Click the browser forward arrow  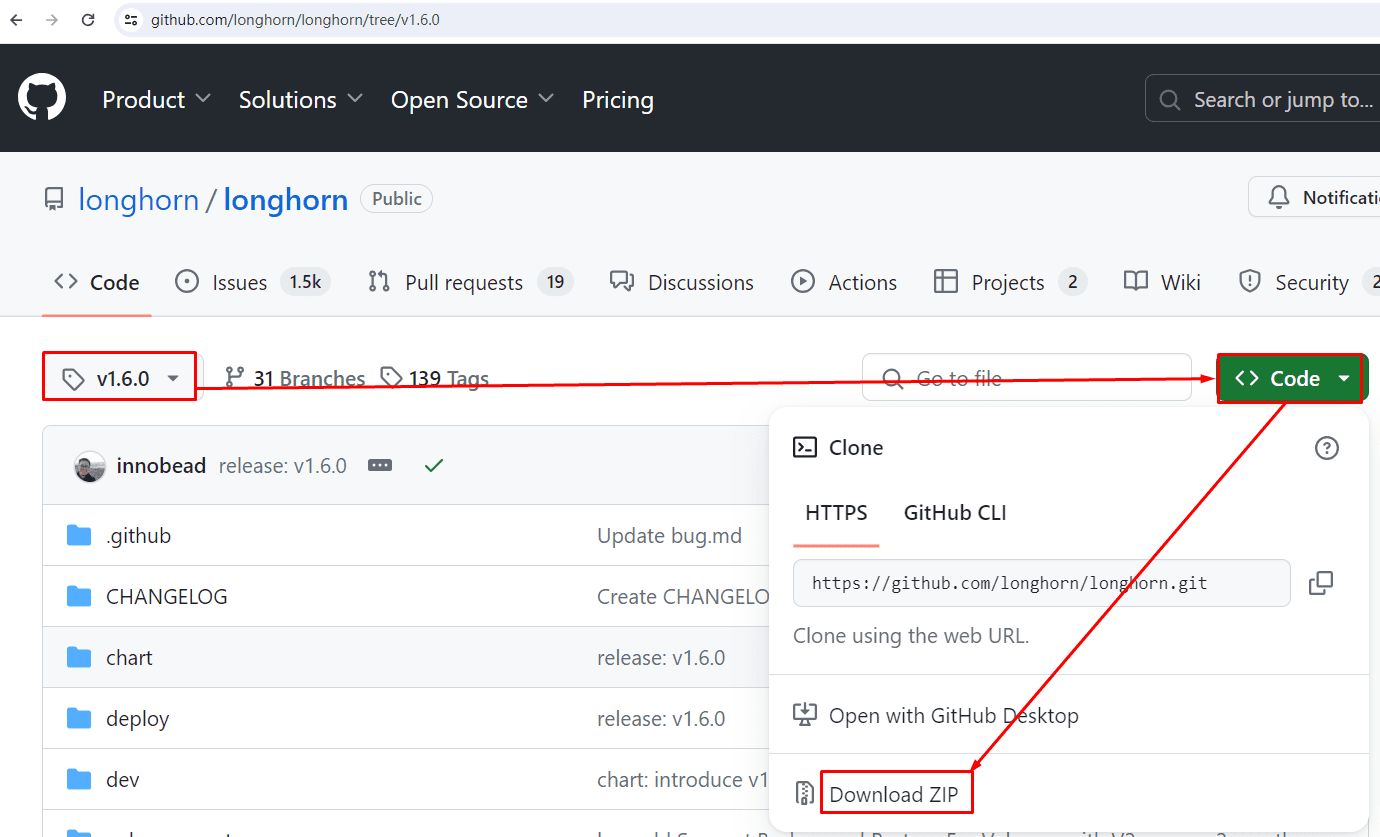point(52,20)
